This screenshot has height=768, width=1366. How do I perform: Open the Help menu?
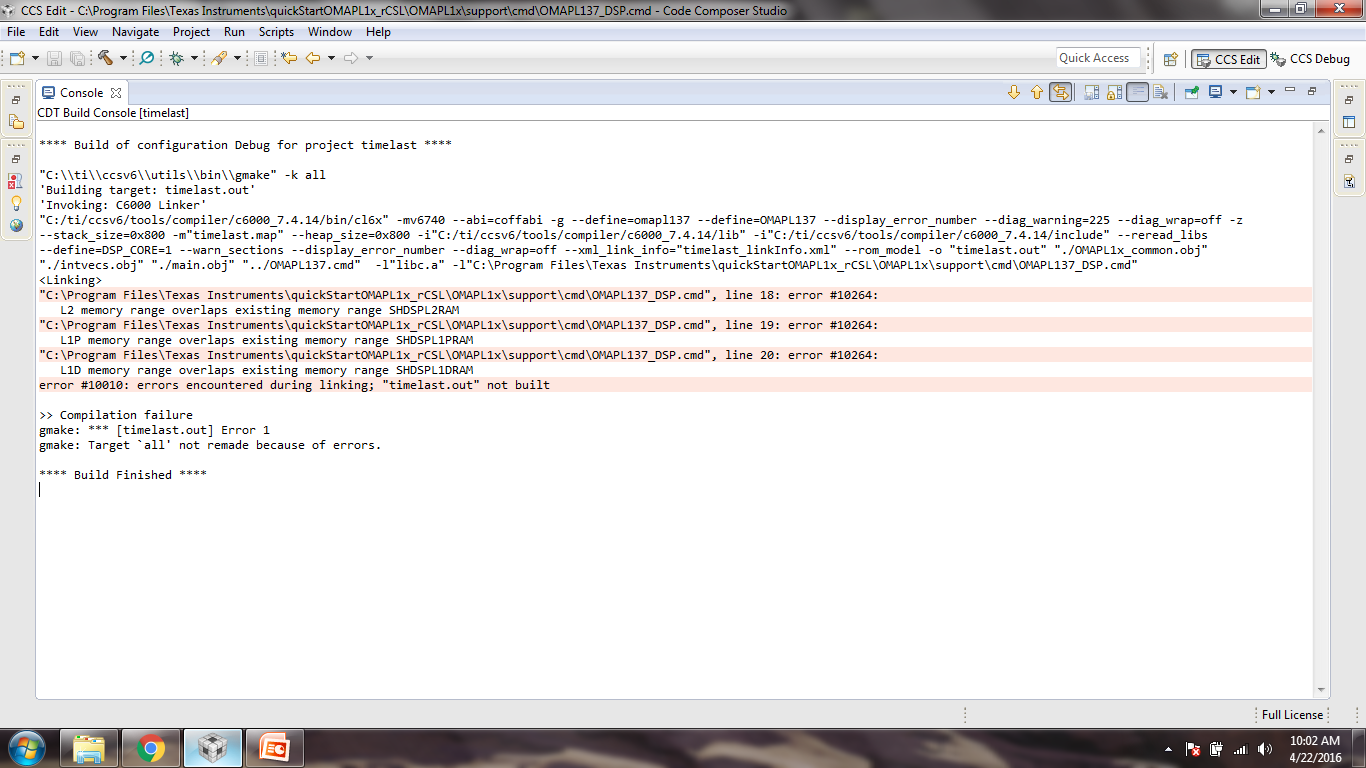pos(378,32)
